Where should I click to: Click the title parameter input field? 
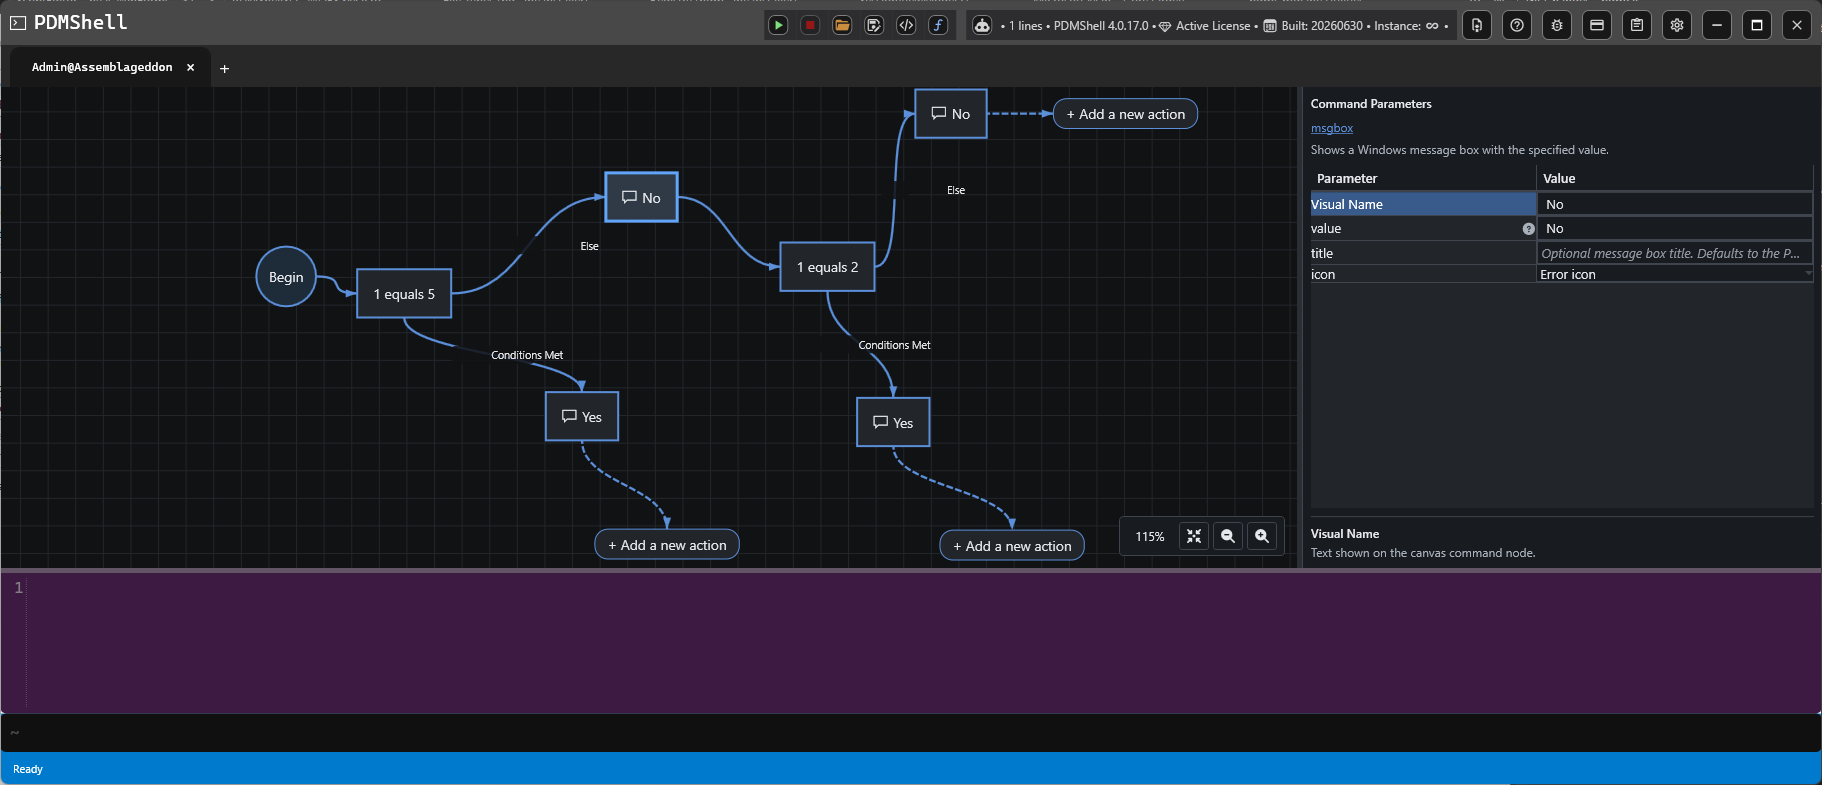tap(1674, 254)
